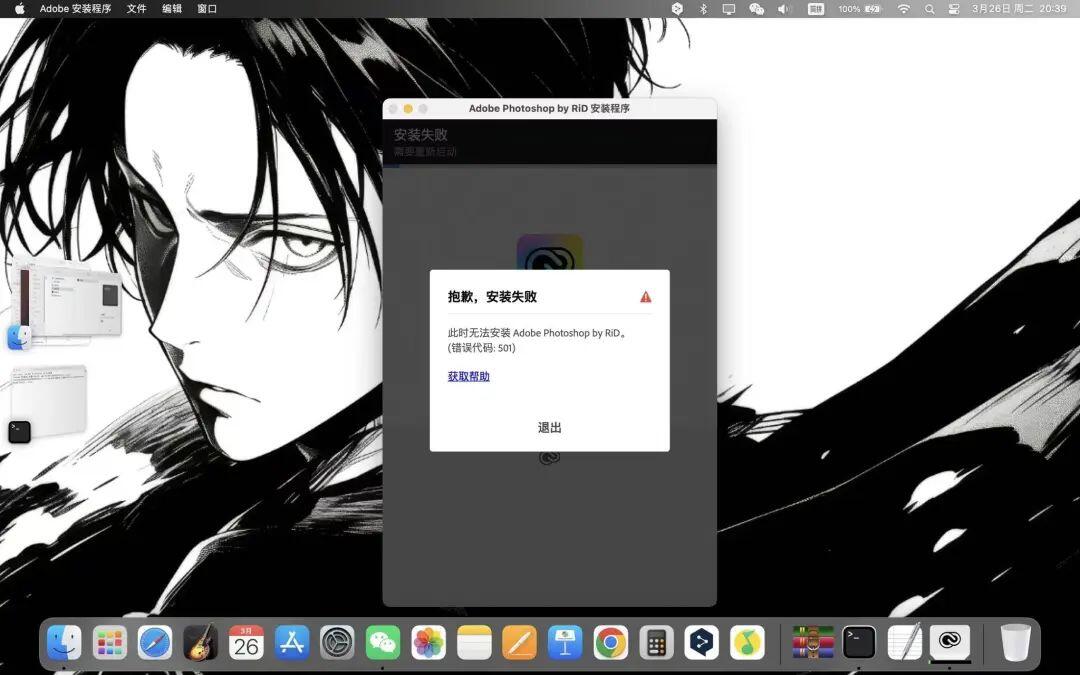The width and height of the screenshot is (1080, 675).
Task: Select the minimized Finder window thumbnail
Action: click(x=66, y=302)
